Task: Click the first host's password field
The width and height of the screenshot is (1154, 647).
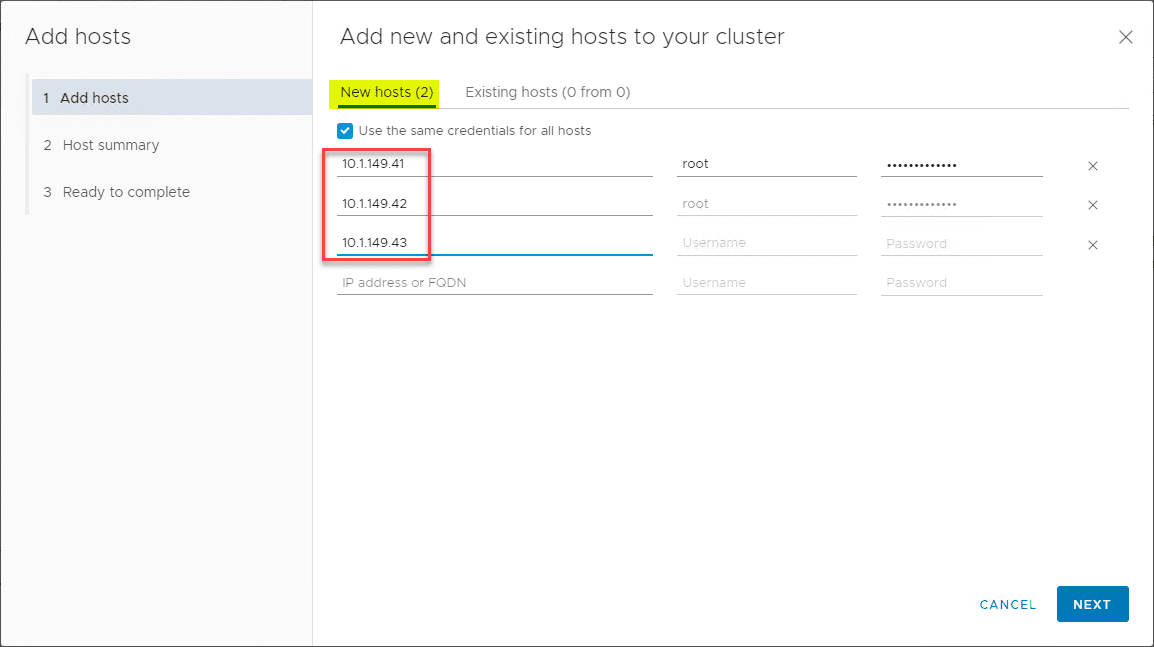Action: (x=960, y=163)
